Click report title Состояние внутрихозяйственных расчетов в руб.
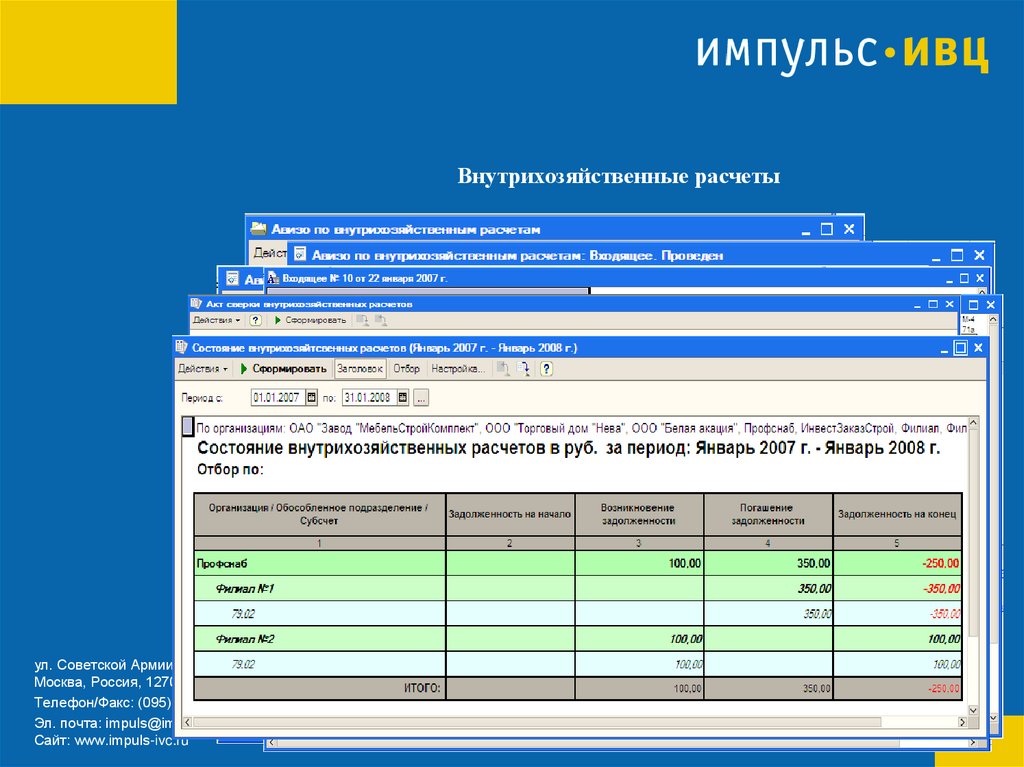This screenshot has width=1024, height=767. [397, 448]
